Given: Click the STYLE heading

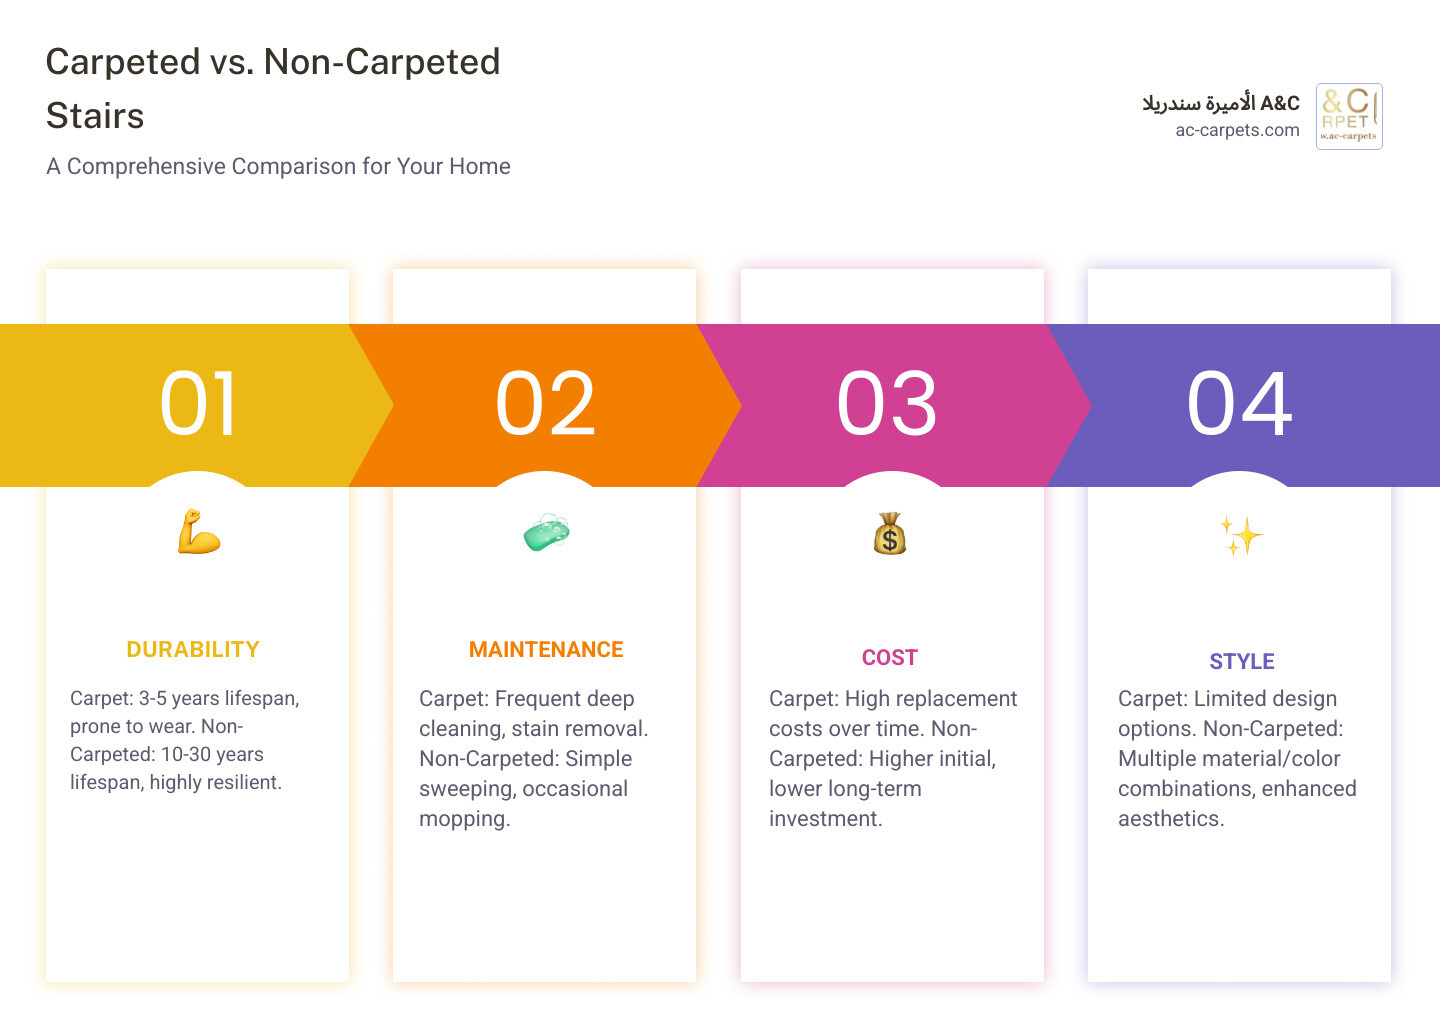Looking at the screenshot, I should (1242, 662).
